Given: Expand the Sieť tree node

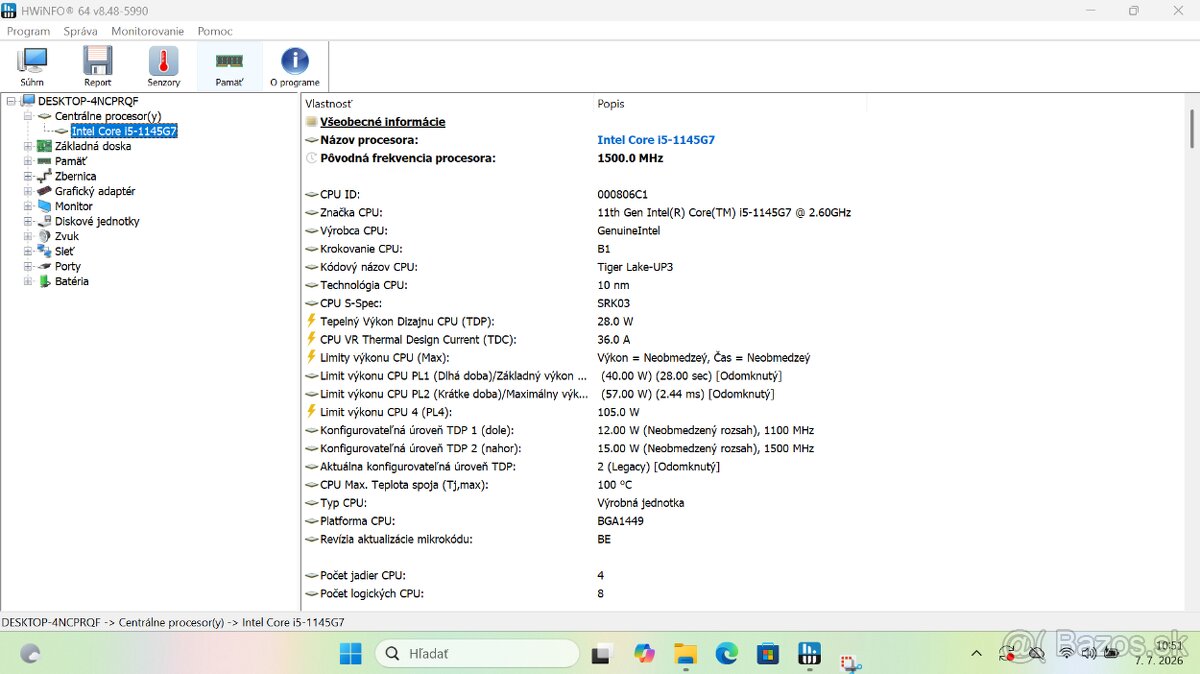Looking at the screenshot, I should click(29, 251).
